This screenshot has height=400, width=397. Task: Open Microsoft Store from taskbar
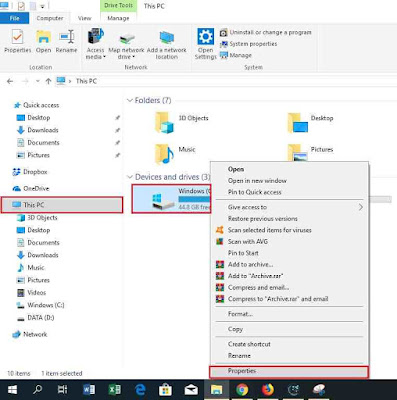click(x=165, y=390)
